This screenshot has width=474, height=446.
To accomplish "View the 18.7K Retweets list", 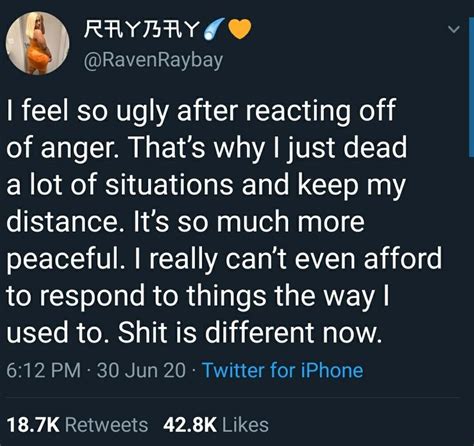I will [77, 425].
